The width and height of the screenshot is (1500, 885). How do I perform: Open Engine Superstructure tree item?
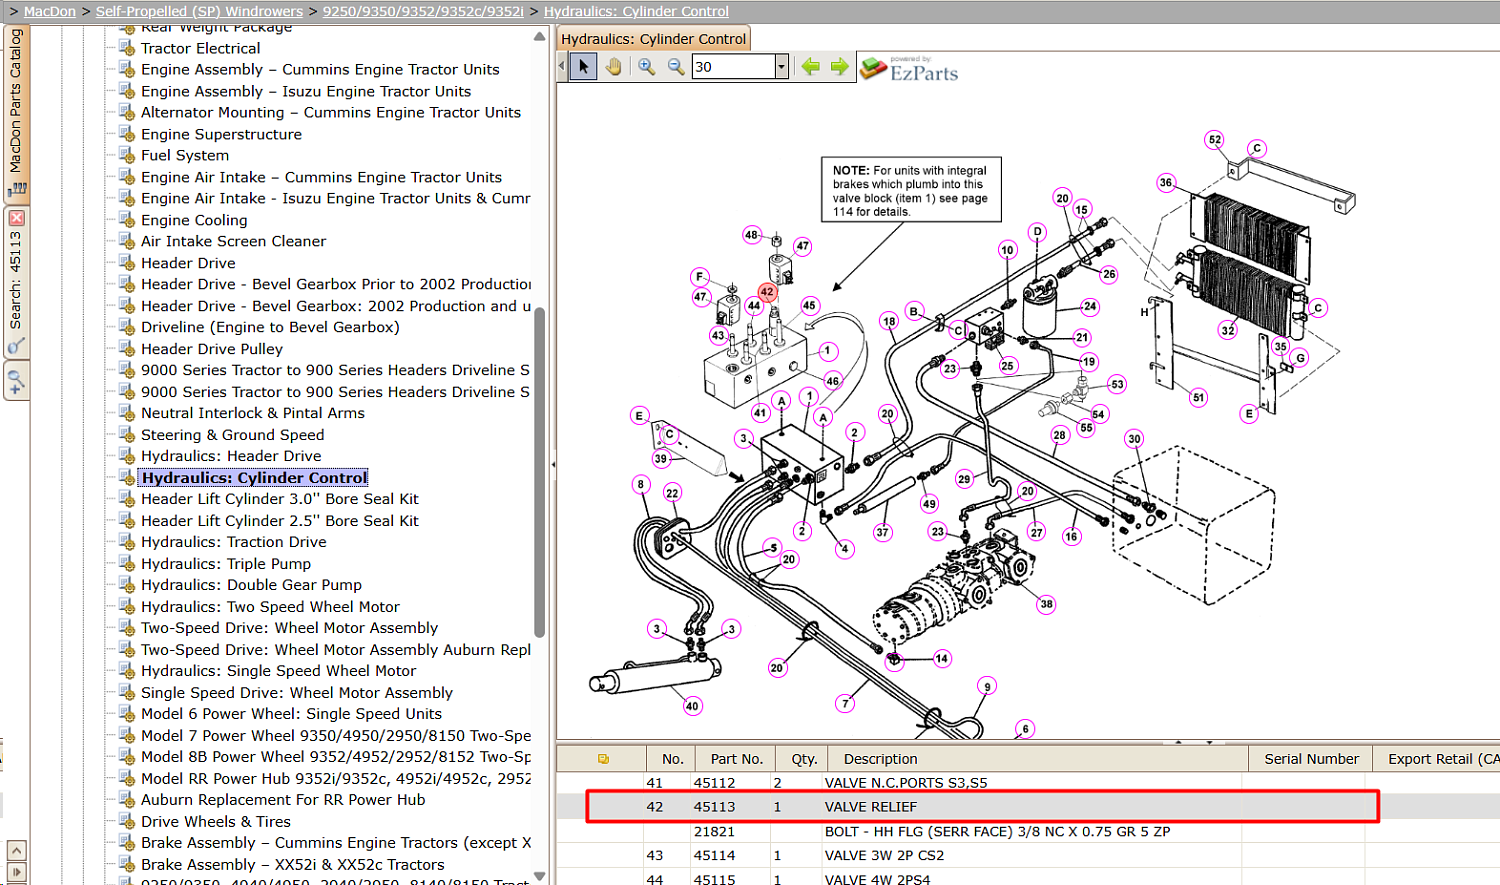(x=221, y=134)
